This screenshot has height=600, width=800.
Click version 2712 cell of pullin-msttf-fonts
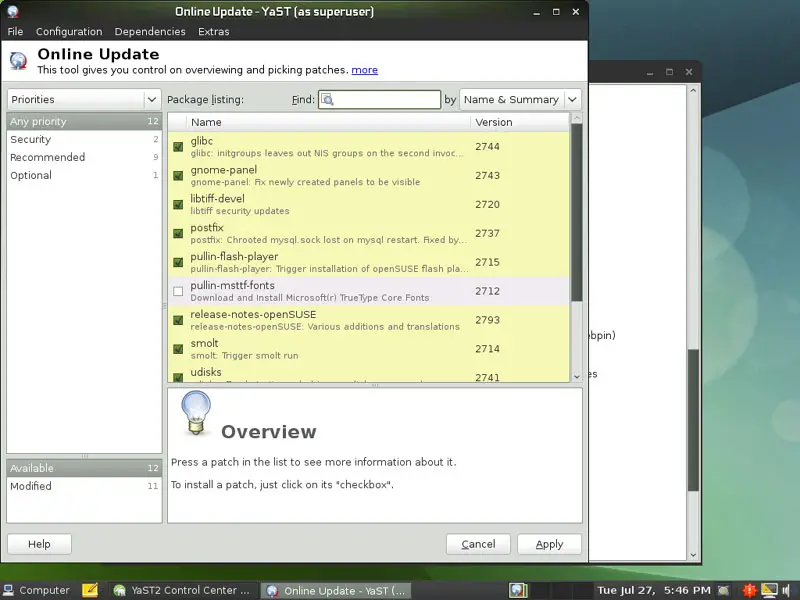pyautogui.click(x=487, y=291)
